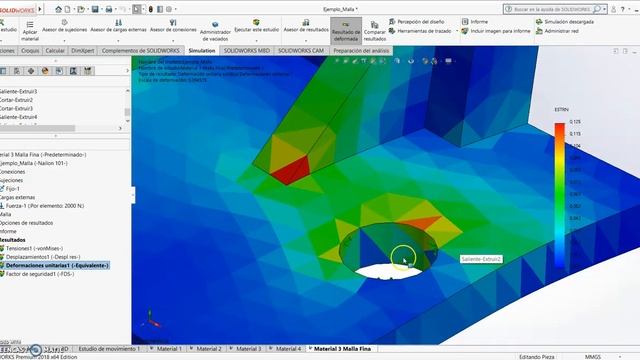Create a new document with the New icon
Viewport: 640px width, 360px height.
(x=68, y=9)
